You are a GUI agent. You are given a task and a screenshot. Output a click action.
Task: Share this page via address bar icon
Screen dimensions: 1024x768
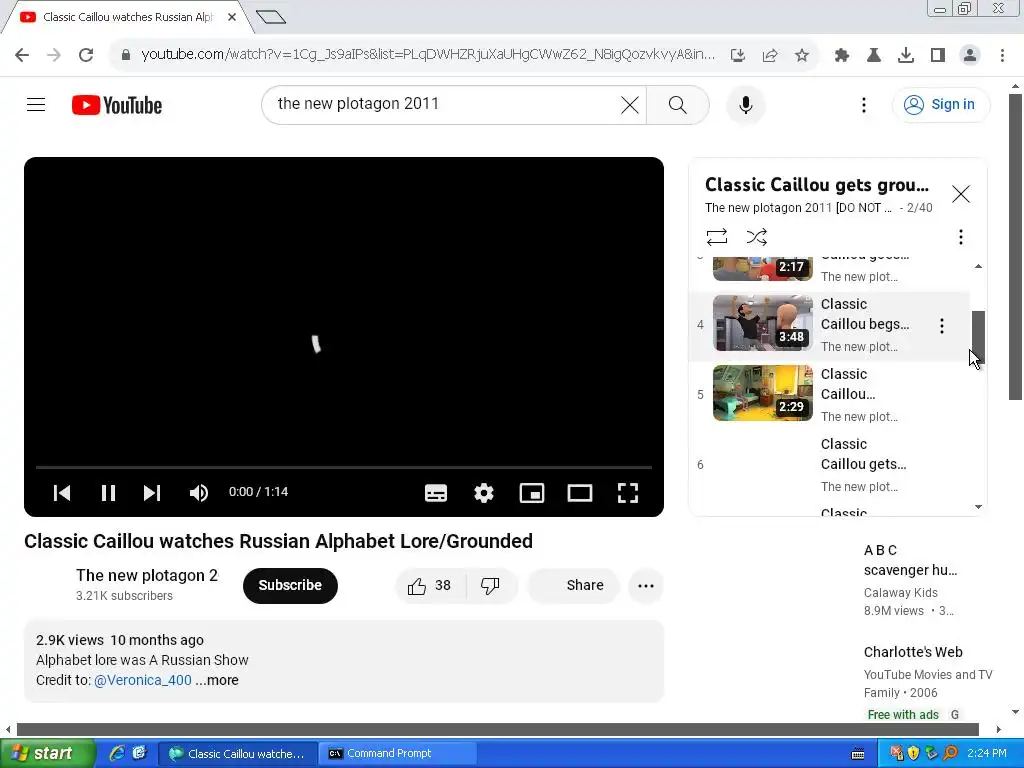[x=770, y=56]
